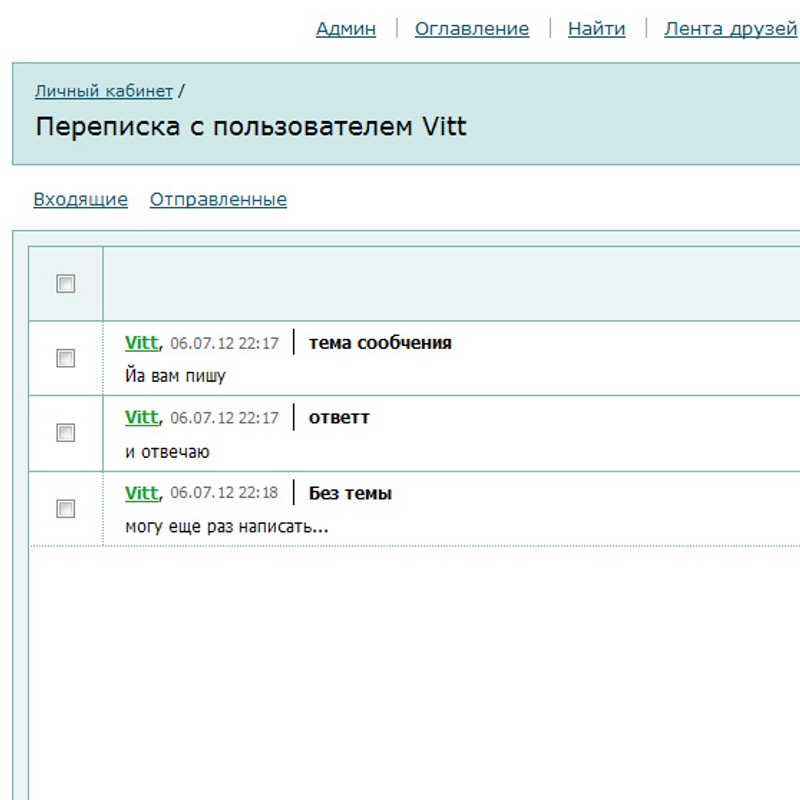Go to Оглавление in top navigation
The image size is (800, 800).
coord(472,29)
